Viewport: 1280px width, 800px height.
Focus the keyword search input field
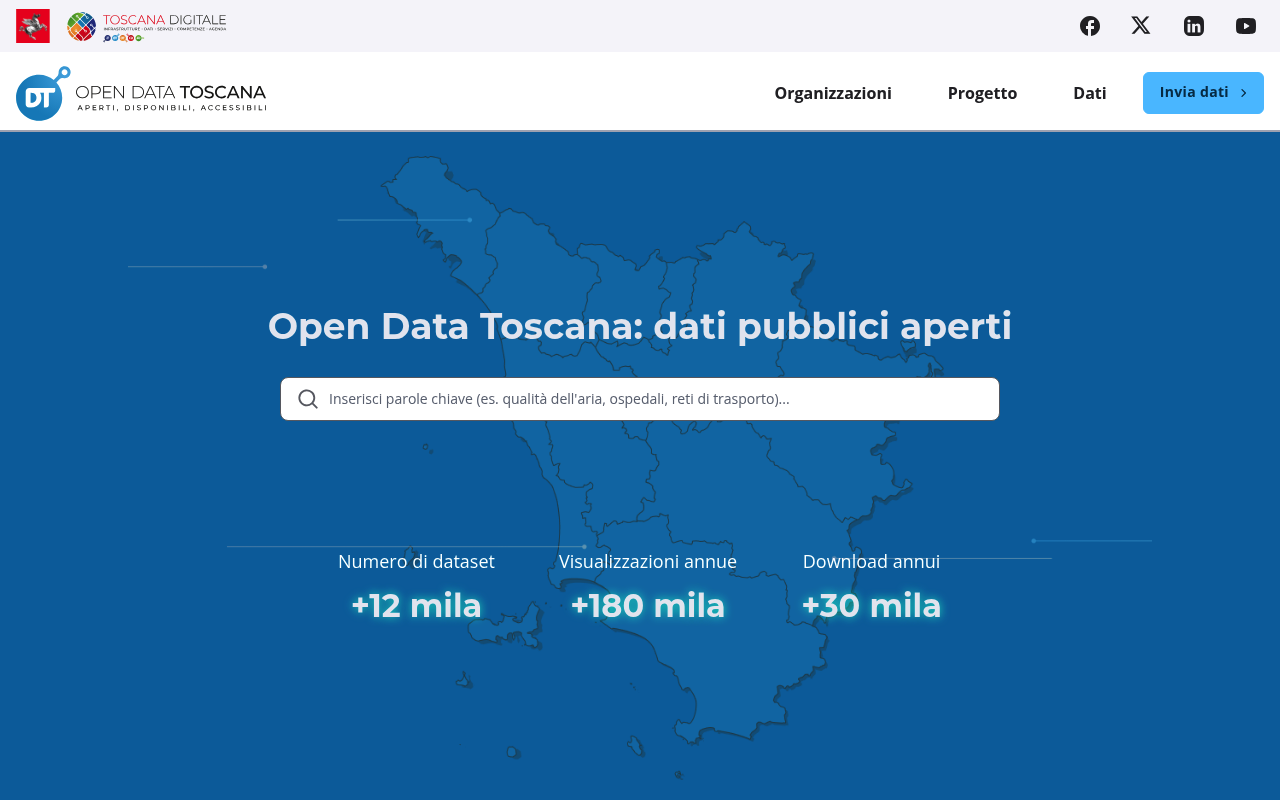pyautogui.click(x=640, y=399)
